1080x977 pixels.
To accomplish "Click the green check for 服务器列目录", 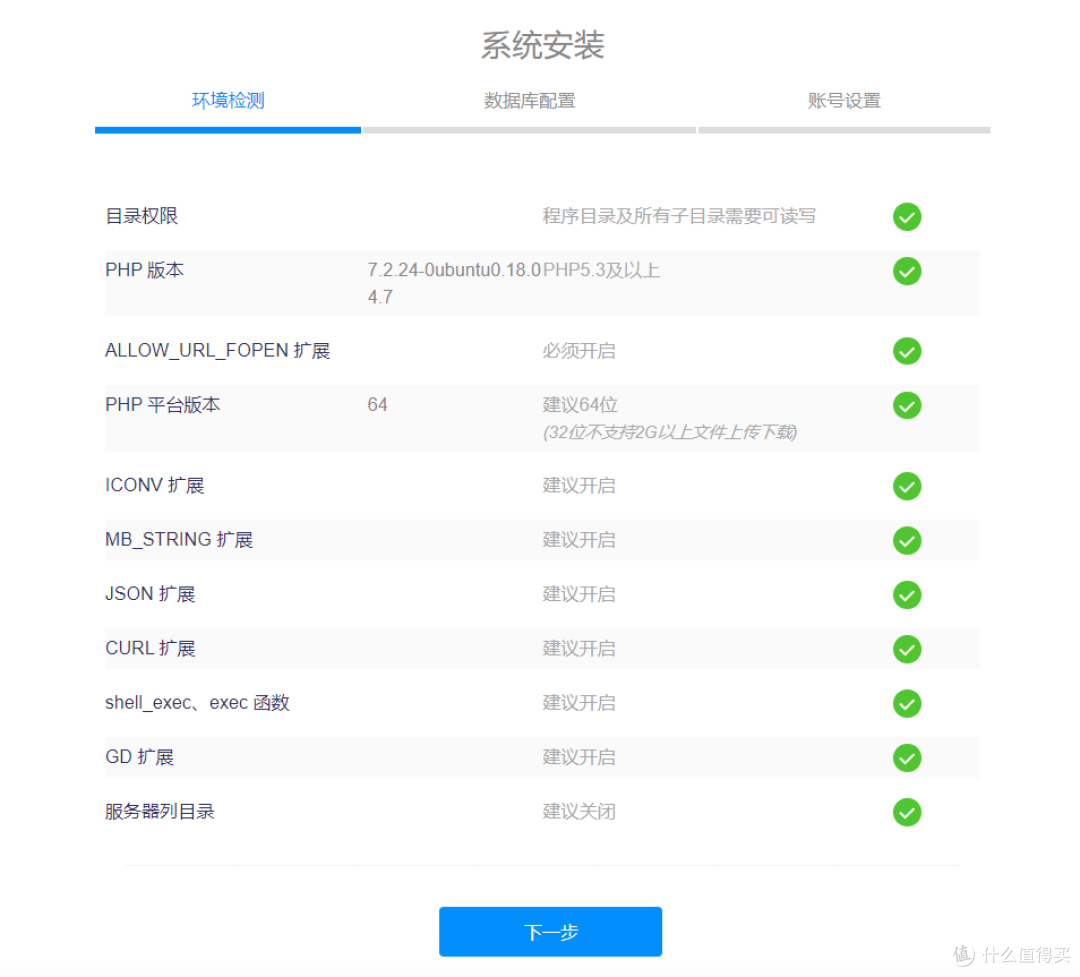I will pos(907,812).
